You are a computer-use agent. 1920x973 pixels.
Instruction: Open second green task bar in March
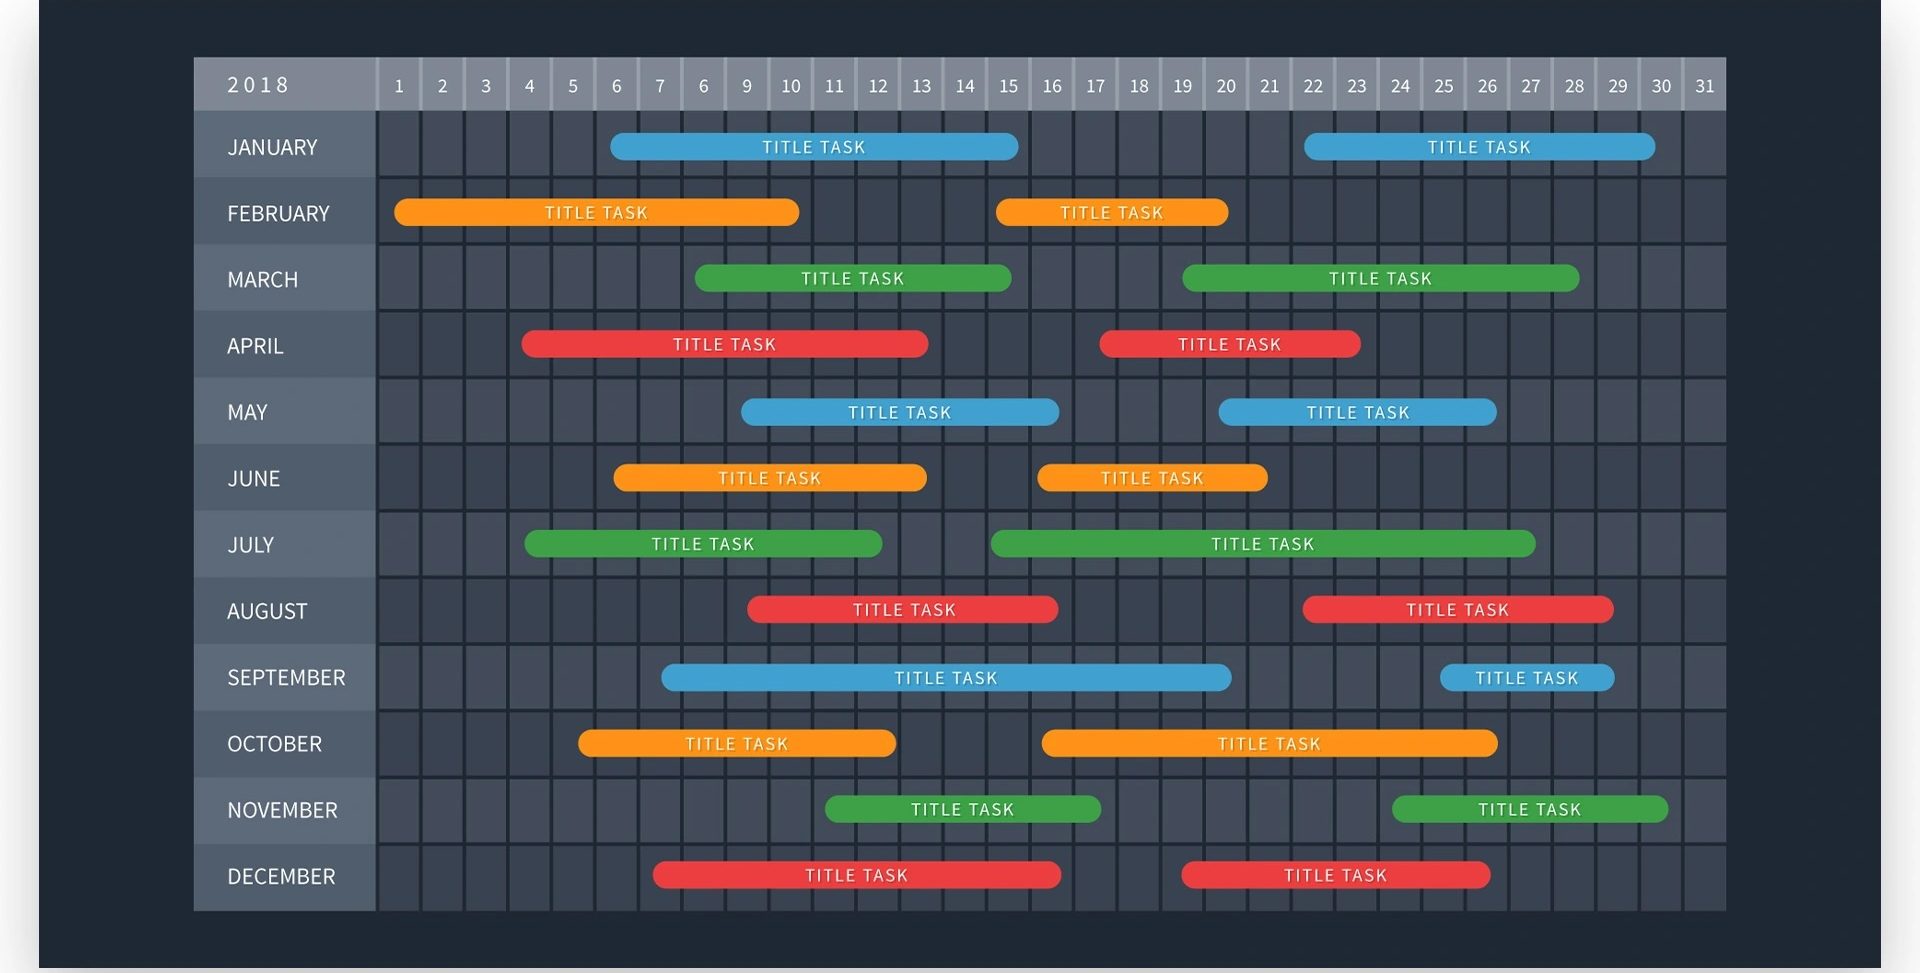coord(1380,278)
